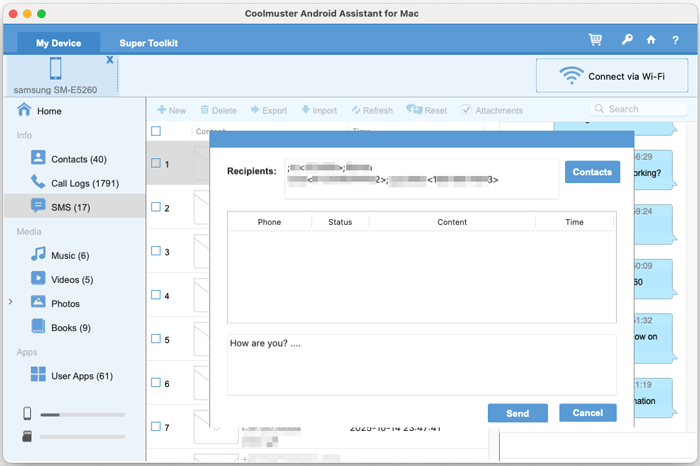Screen dimensions: 700x466
Task: Click the Time column header in dialog
Action: [575, 222]
